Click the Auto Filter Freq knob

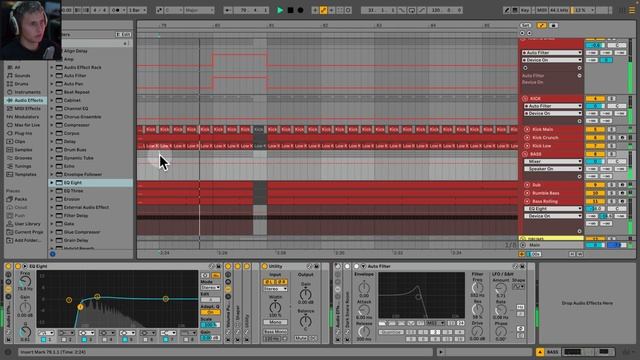point(477,287)
